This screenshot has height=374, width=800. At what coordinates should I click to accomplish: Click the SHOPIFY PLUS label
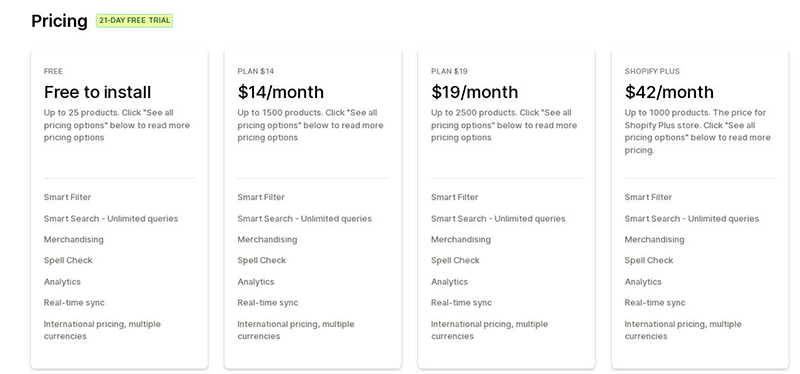652,71
